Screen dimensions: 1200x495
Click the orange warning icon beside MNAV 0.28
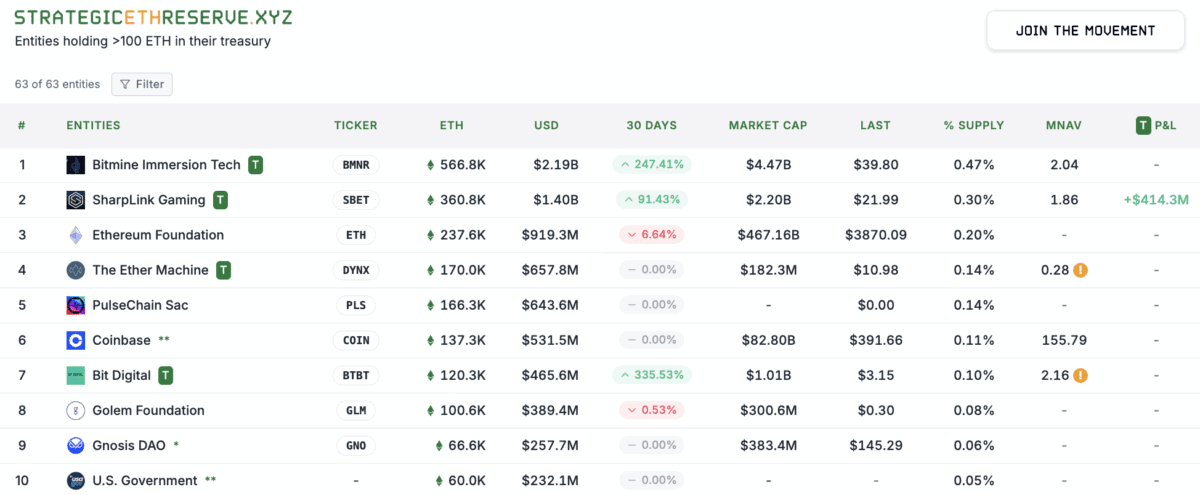(1080, 270)
